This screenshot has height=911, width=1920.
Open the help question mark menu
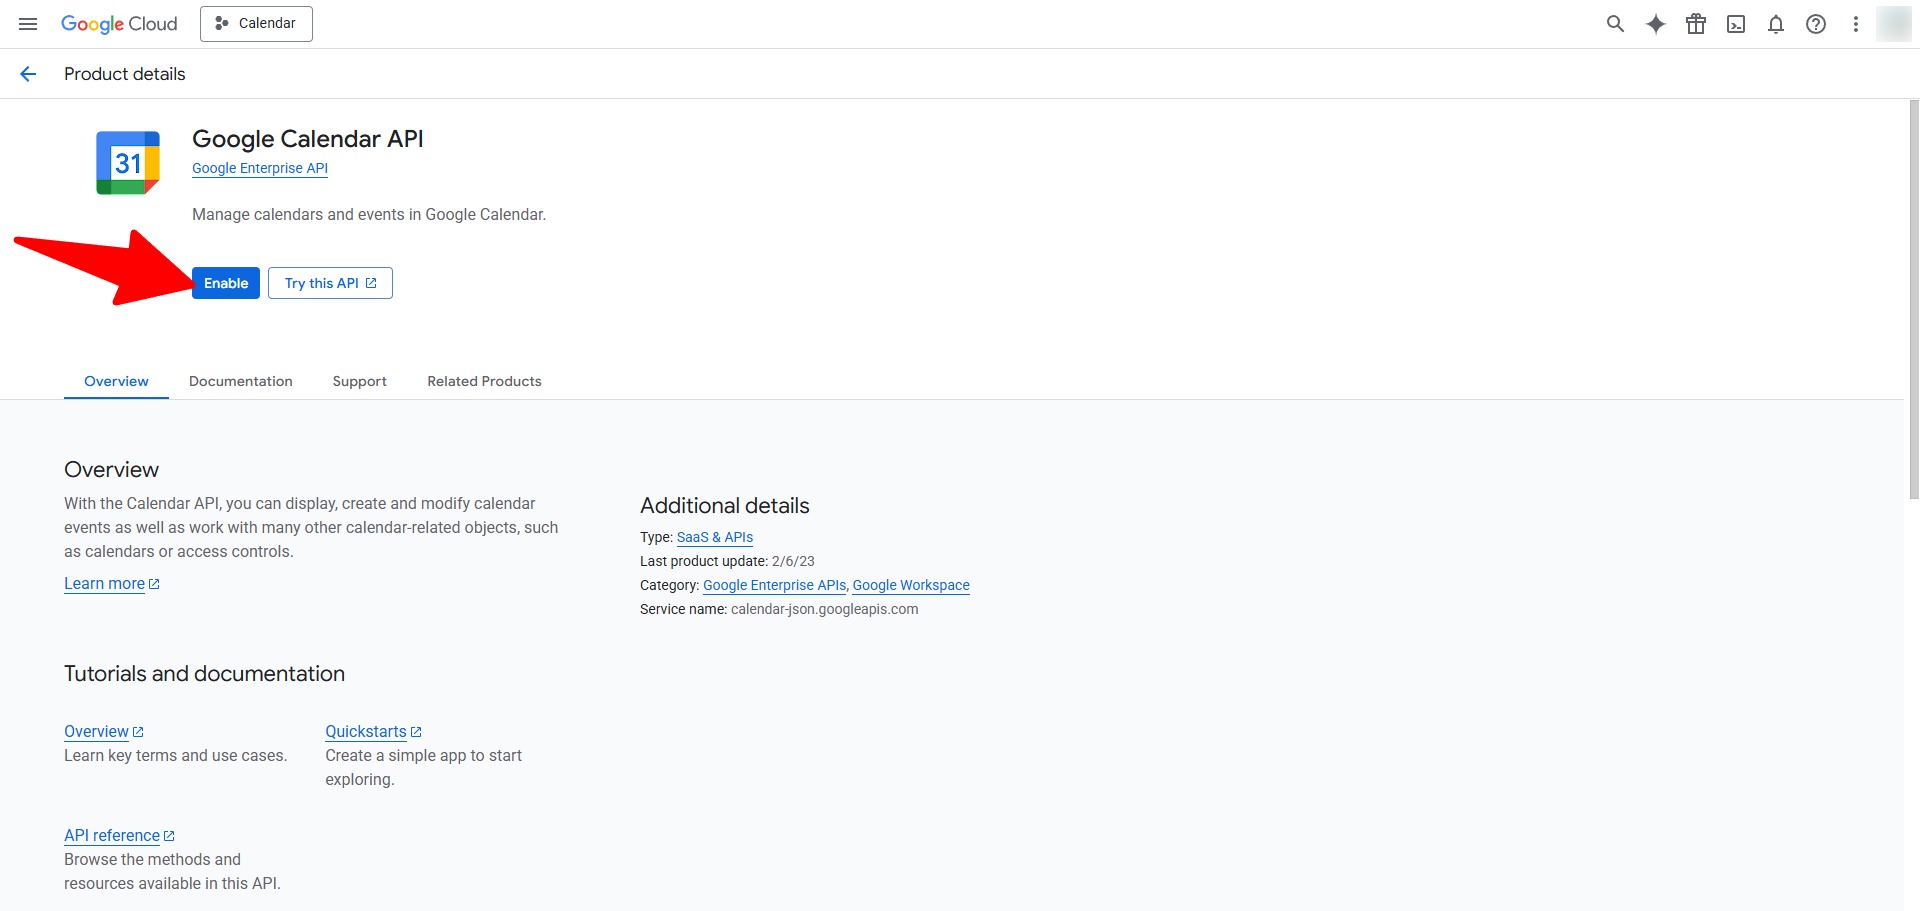pyautogui.click(x=1816, y=24)
